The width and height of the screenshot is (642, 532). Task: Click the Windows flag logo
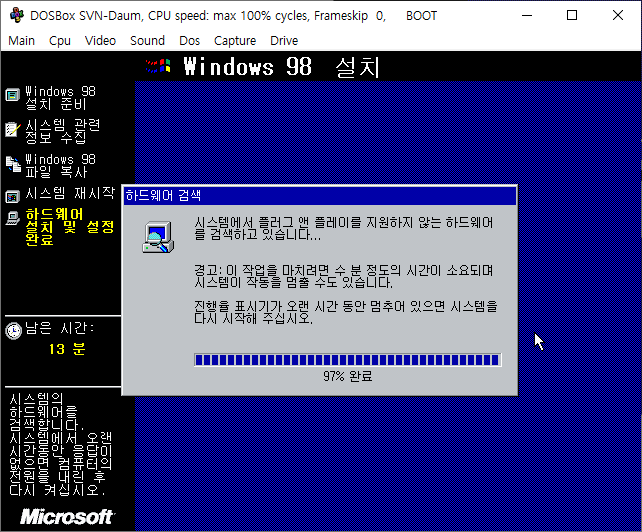click(x=158, y=66)
